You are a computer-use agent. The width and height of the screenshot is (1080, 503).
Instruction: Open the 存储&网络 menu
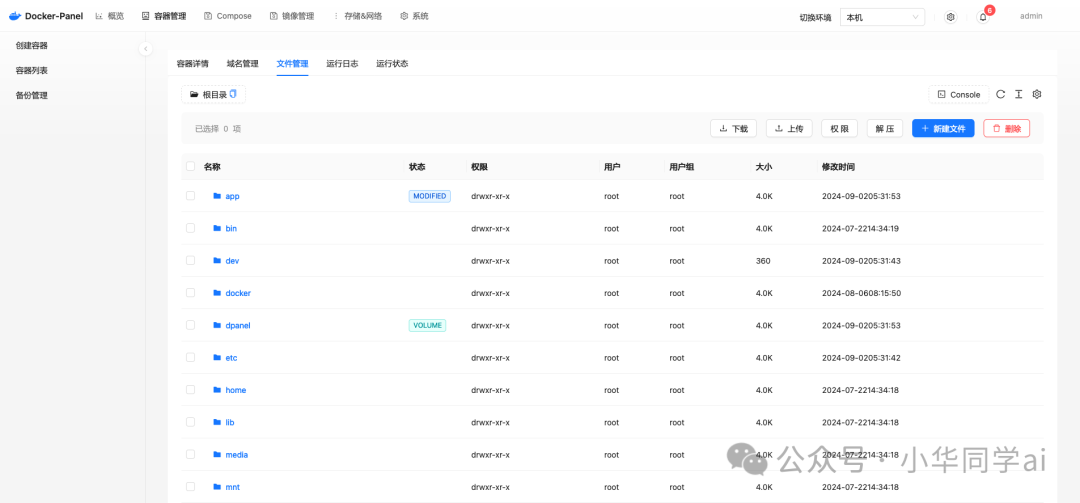click(357, 16)
